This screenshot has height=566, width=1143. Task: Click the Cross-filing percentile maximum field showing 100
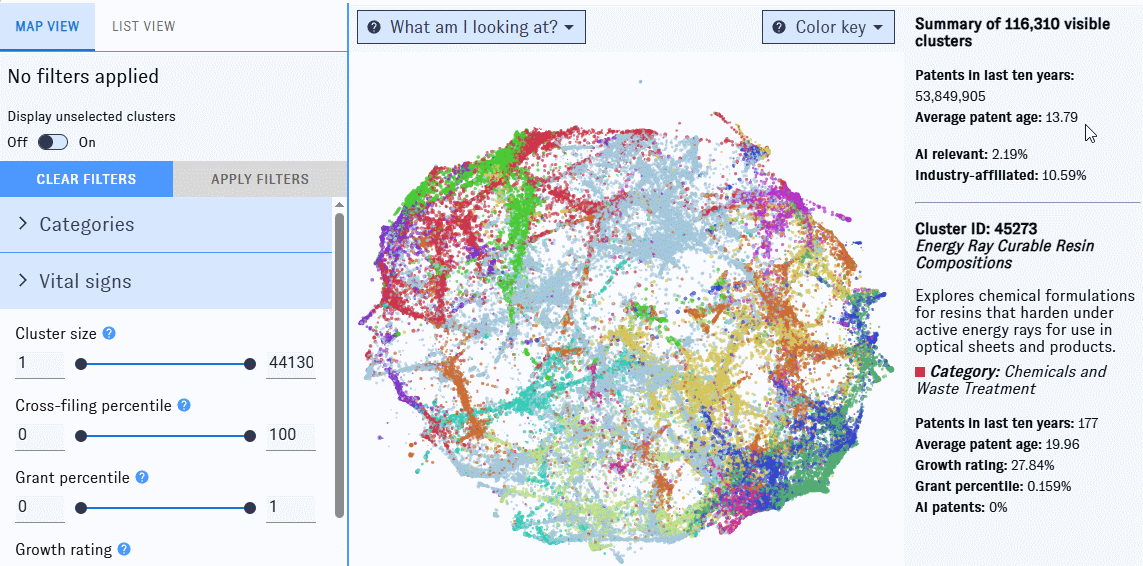point(291,435)
